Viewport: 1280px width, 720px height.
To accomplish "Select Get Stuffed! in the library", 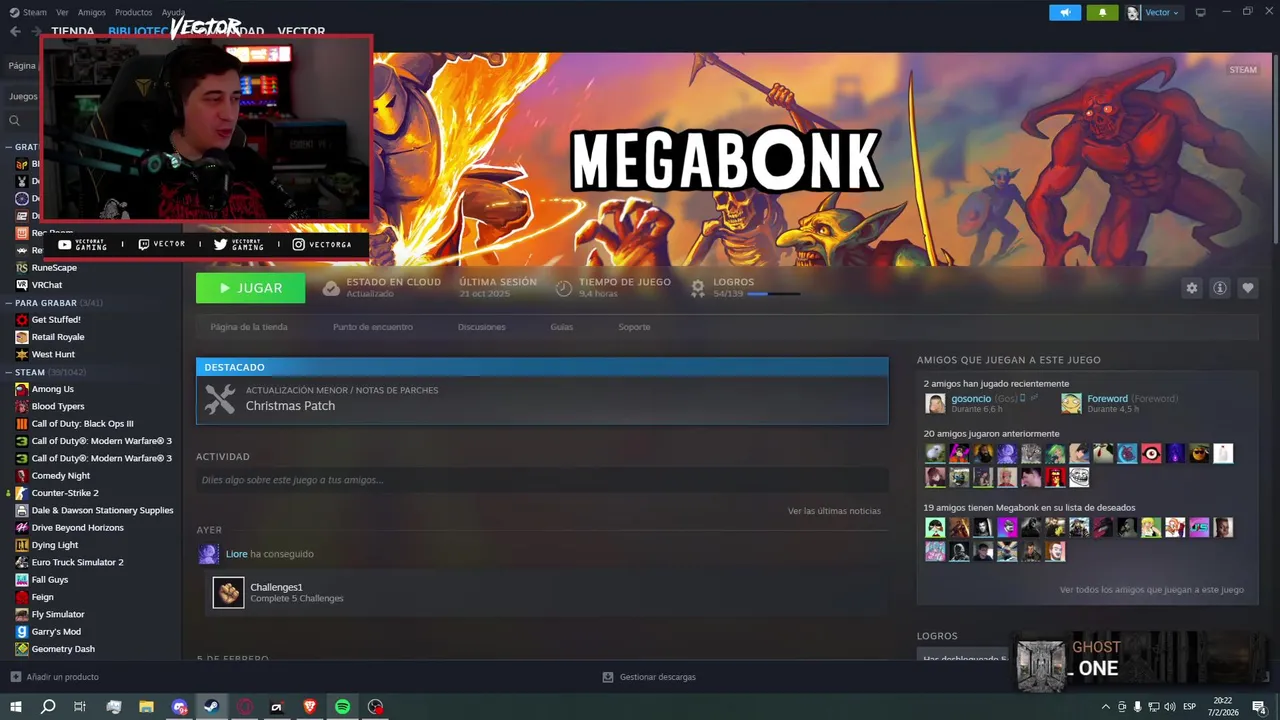I will click(x=56, y=320).
